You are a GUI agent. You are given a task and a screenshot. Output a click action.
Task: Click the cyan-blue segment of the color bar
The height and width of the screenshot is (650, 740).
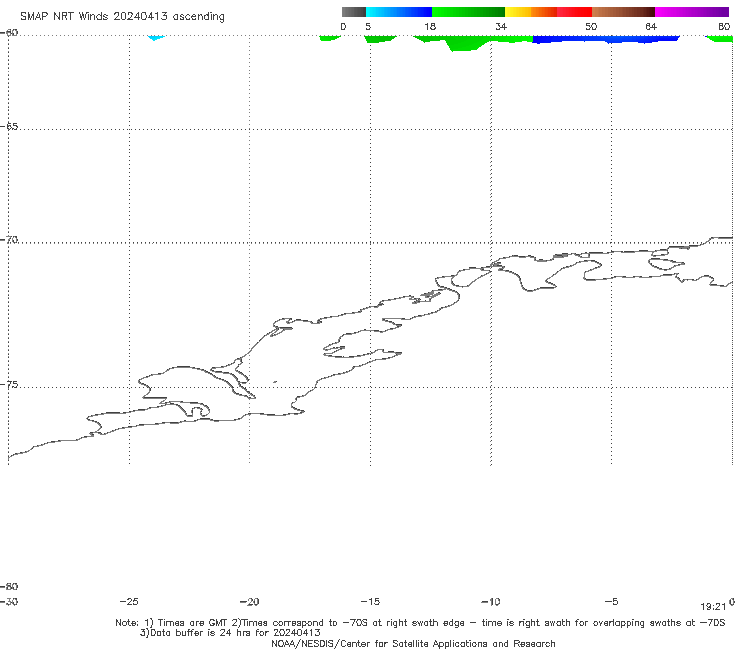[x=399, y=12]
